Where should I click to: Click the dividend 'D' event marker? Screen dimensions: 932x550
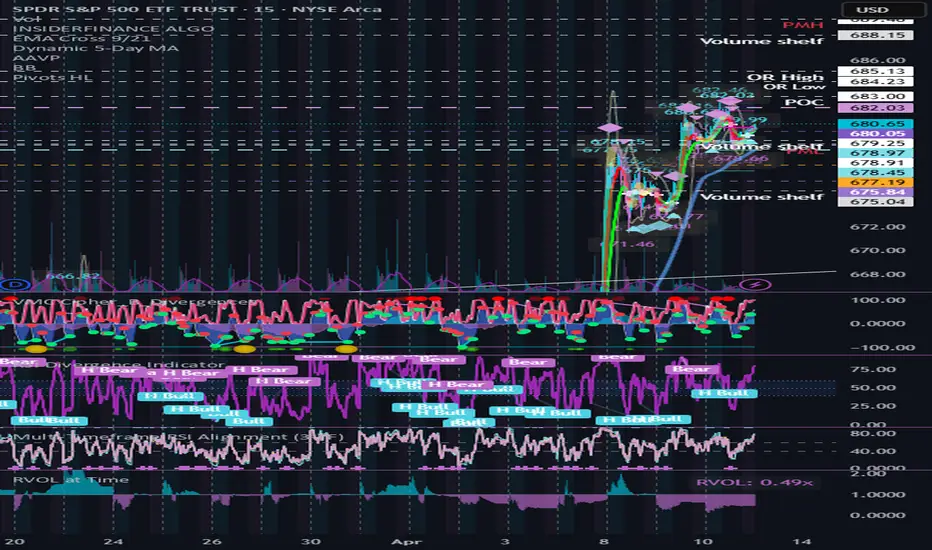(17, 285)
